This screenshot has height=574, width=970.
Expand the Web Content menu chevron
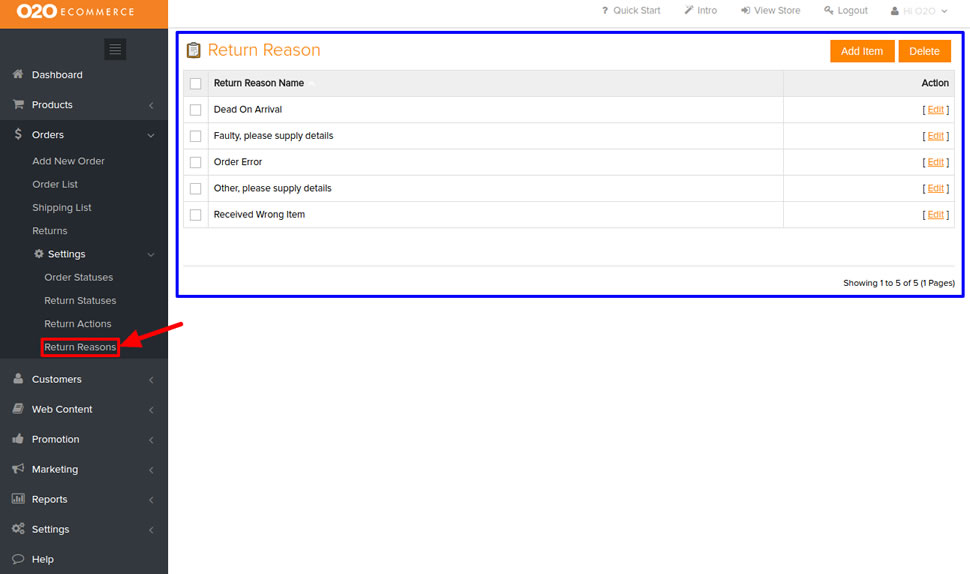tap(151, 410)
